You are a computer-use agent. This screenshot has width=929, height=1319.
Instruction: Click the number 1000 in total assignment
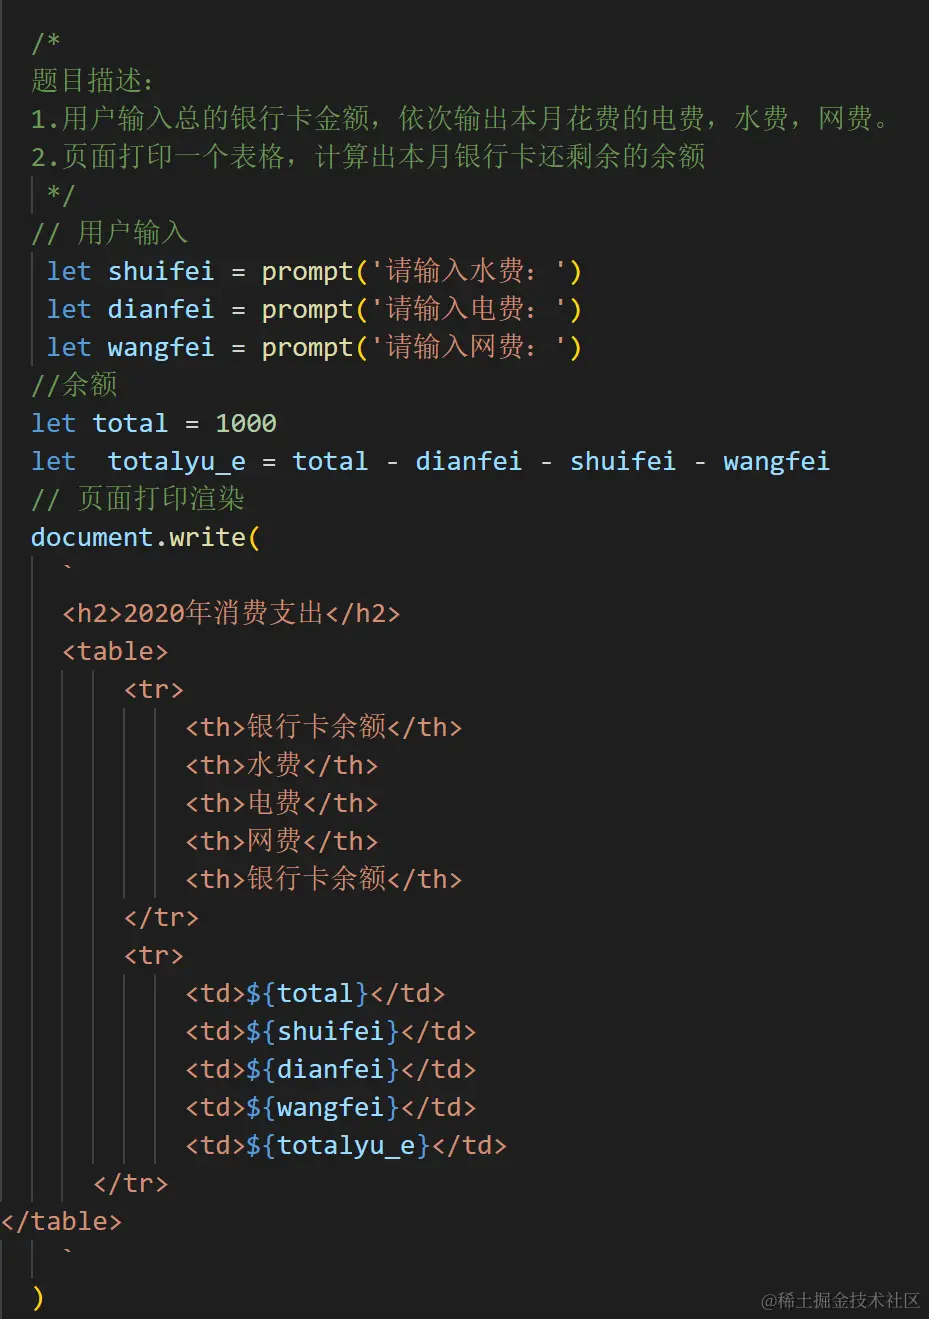point(246,423)
